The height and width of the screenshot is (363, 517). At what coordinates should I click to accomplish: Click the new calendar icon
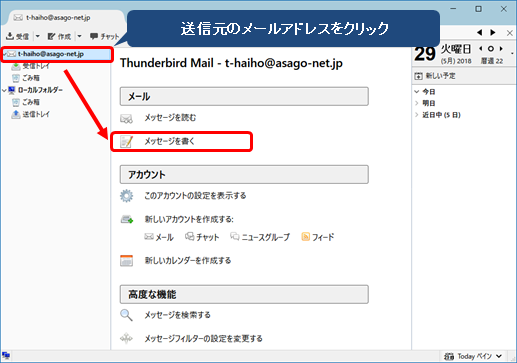click(126, 261)
